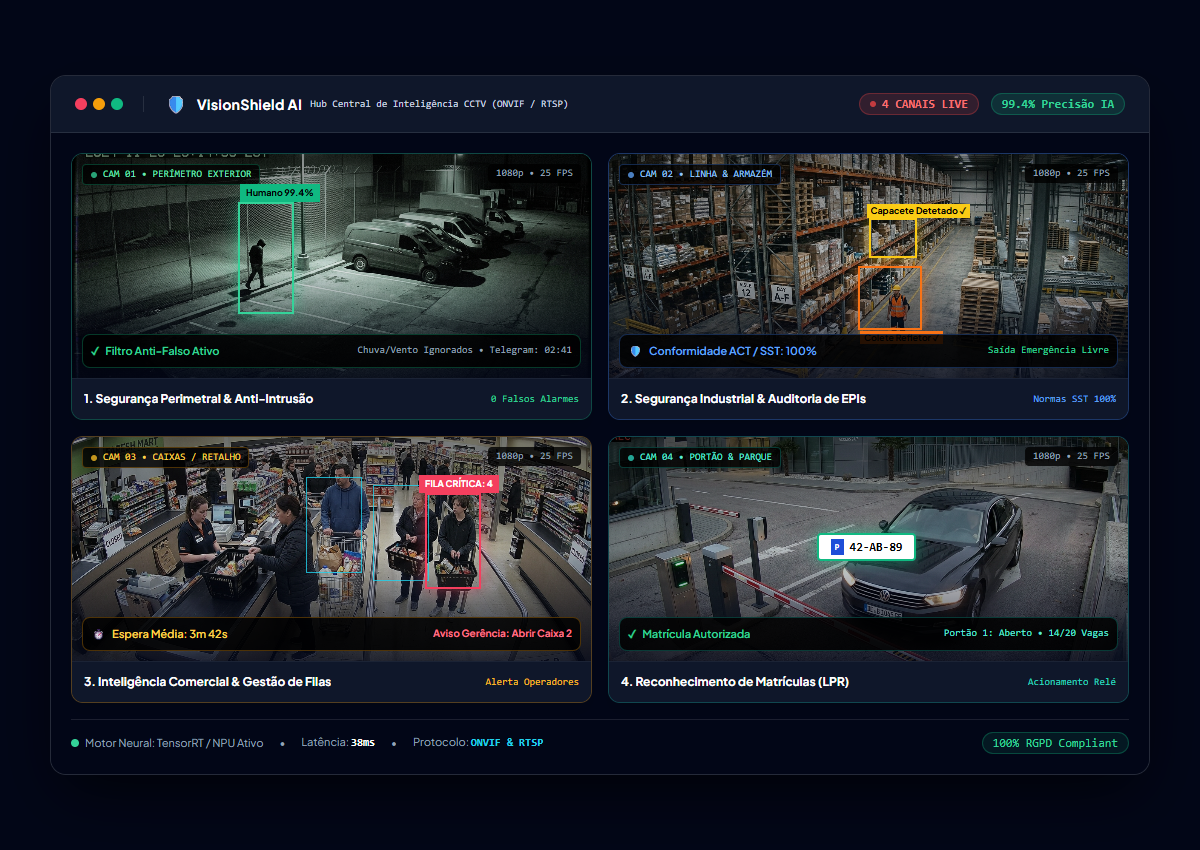1200x850 pixels.
Task: Click the shield icon beside Conformidade ACT / SST
Action: (635, 351)
